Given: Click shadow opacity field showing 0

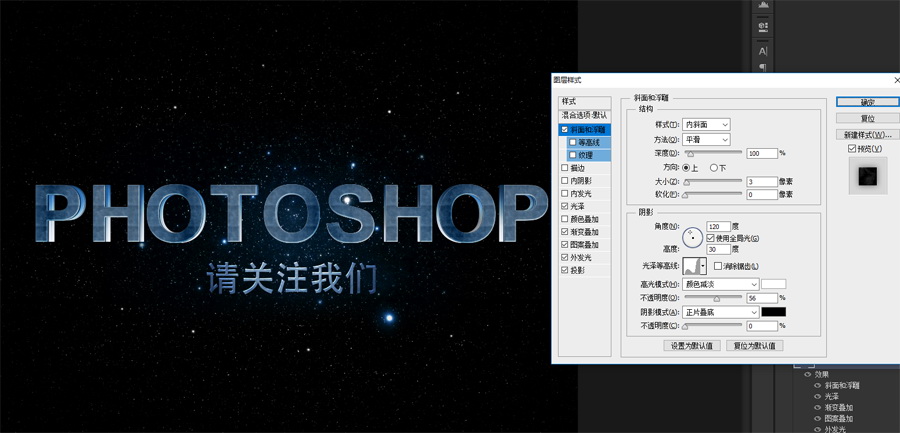Looking at the screenshot, I should [x=762, y=326].
